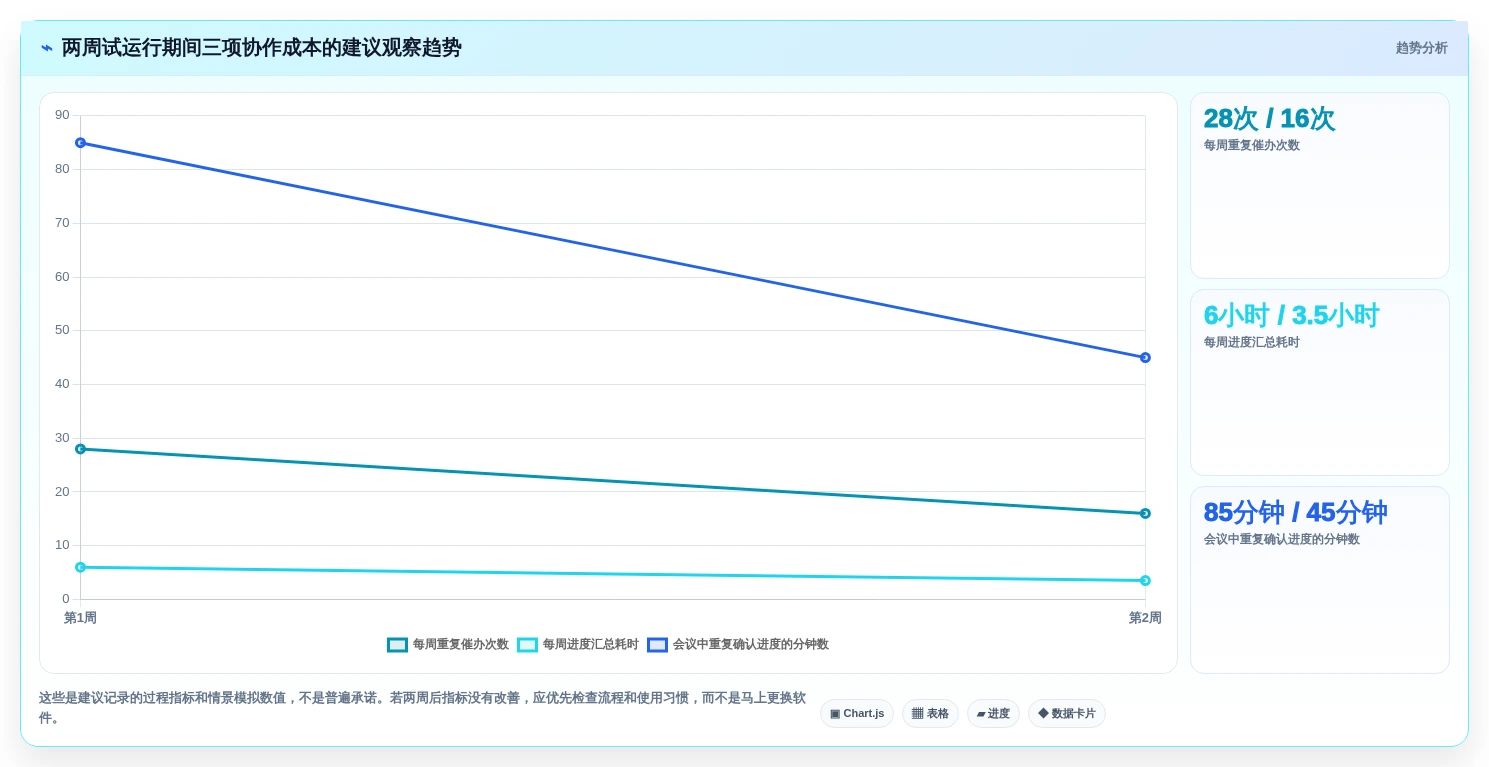
Task: Toggle the 每周重复催办次数 legend item
Action: [448, 645]
